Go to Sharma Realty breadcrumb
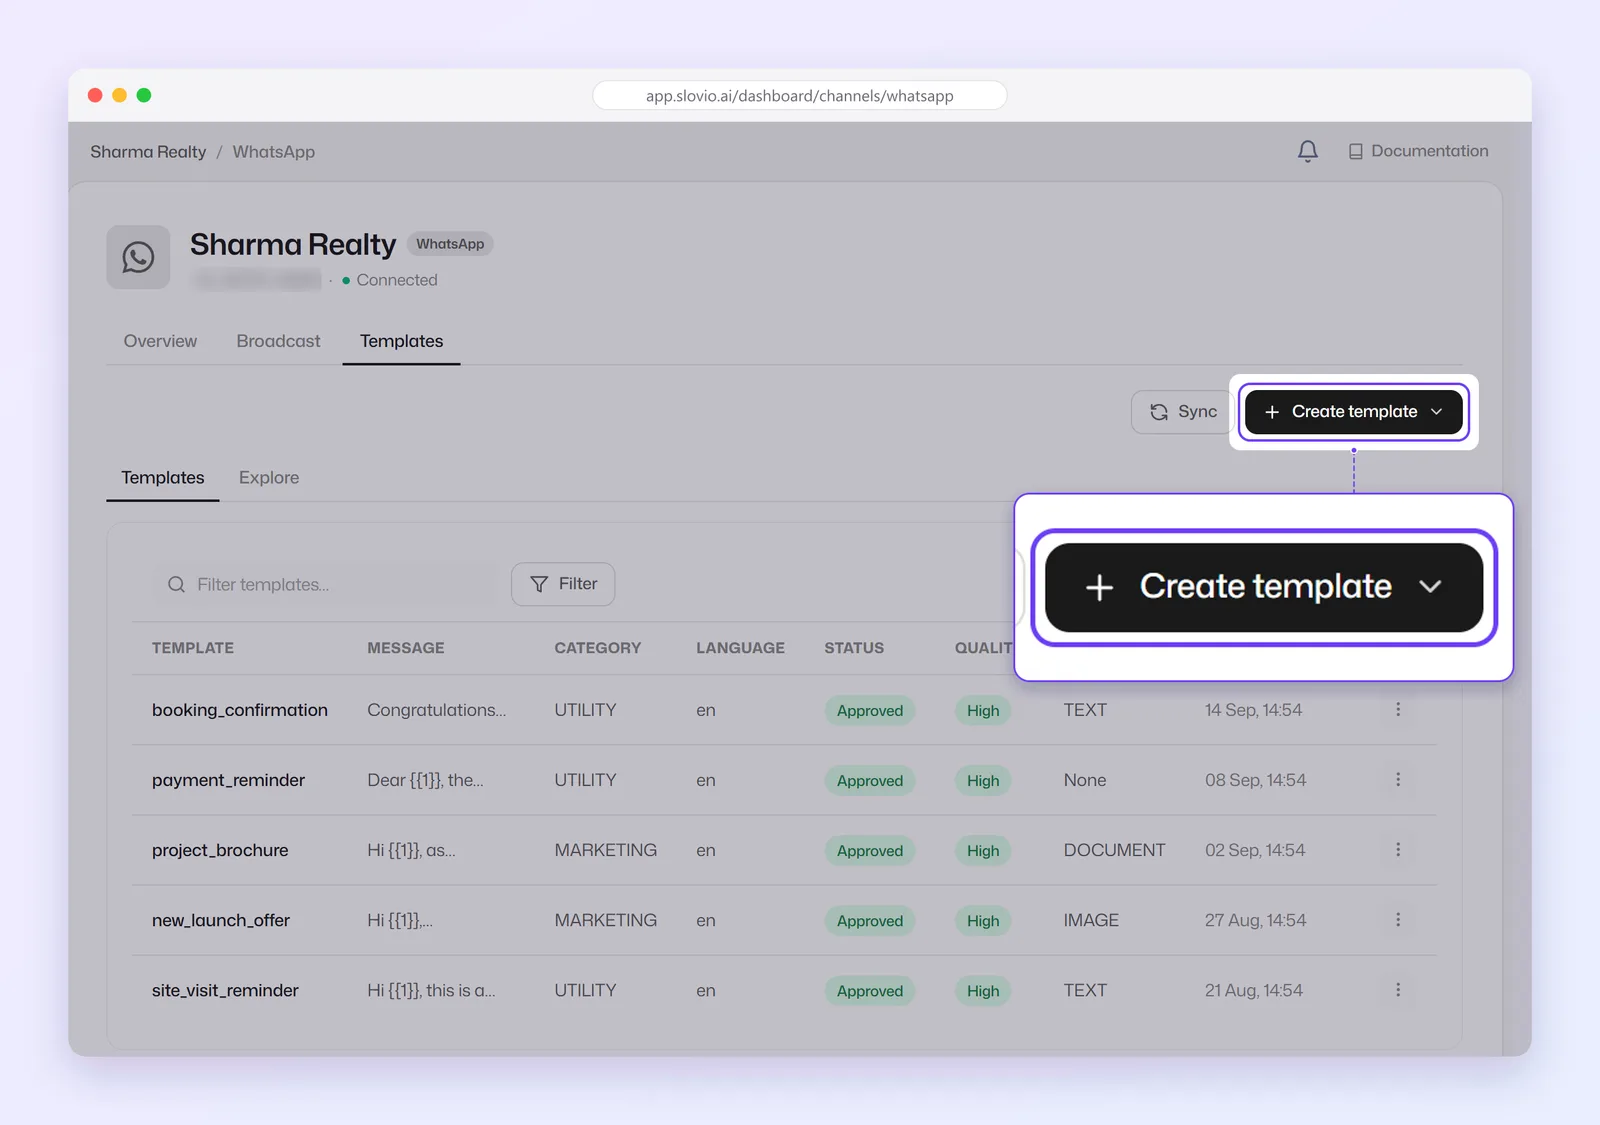Image resolution: width=1600 pixels, height=1125 pixels. coord(148,152)
